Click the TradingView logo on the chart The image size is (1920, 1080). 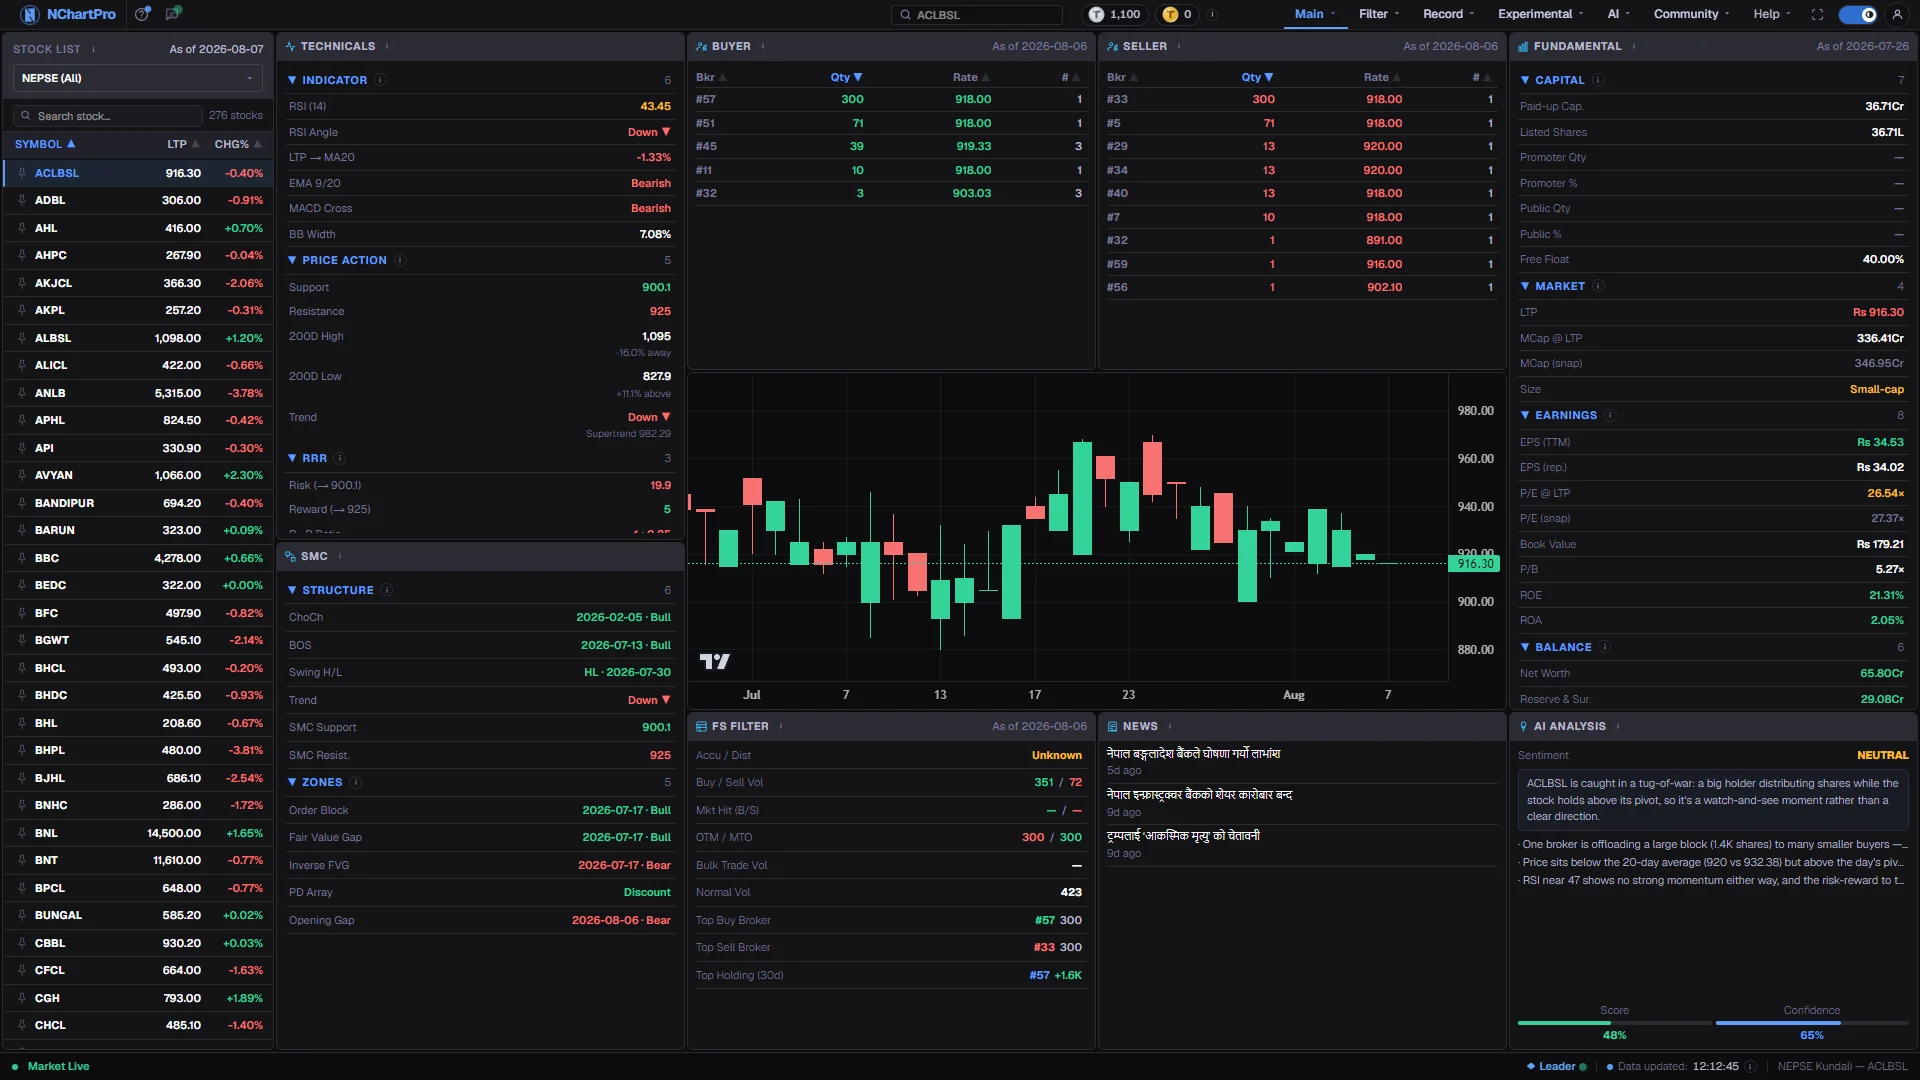point(714,661)
